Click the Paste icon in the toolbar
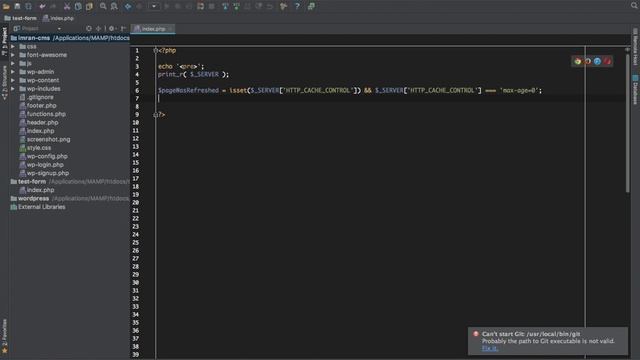The image size is (640, 360). click(x=89, y=6)
